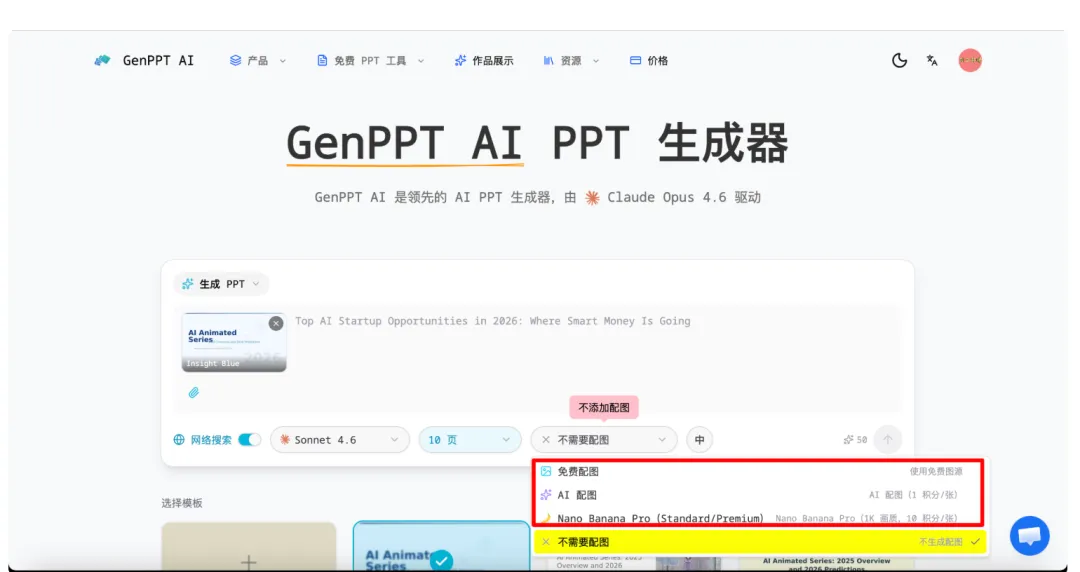Select the checked AI Animated Series template

(442, 546)
